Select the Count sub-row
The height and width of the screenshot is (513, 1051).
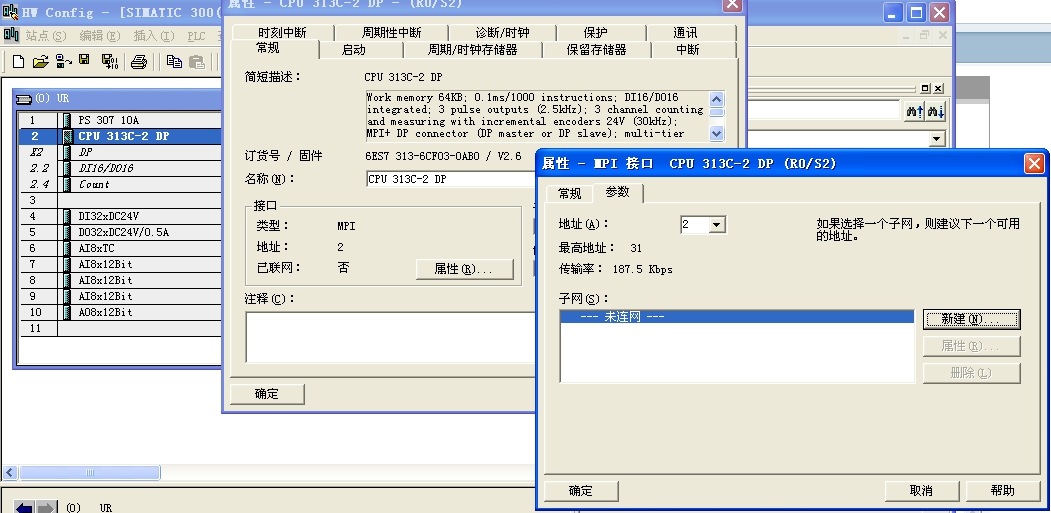pos(121,184)
